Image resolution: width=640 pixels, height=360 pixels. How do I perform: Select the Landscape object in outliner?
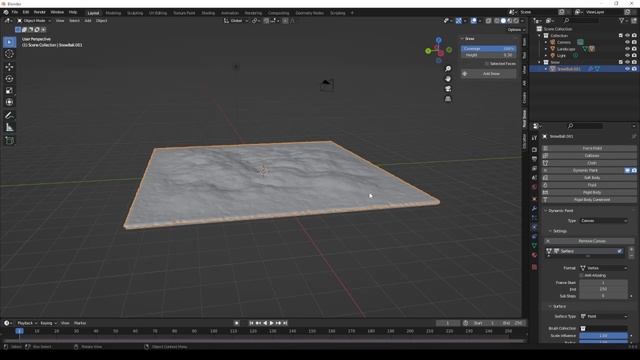click(x=566, y=49)
